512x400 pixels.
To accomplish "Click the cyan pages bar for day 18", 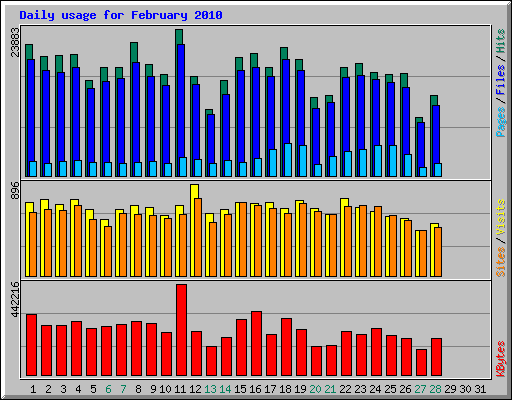I will (288, 160).
